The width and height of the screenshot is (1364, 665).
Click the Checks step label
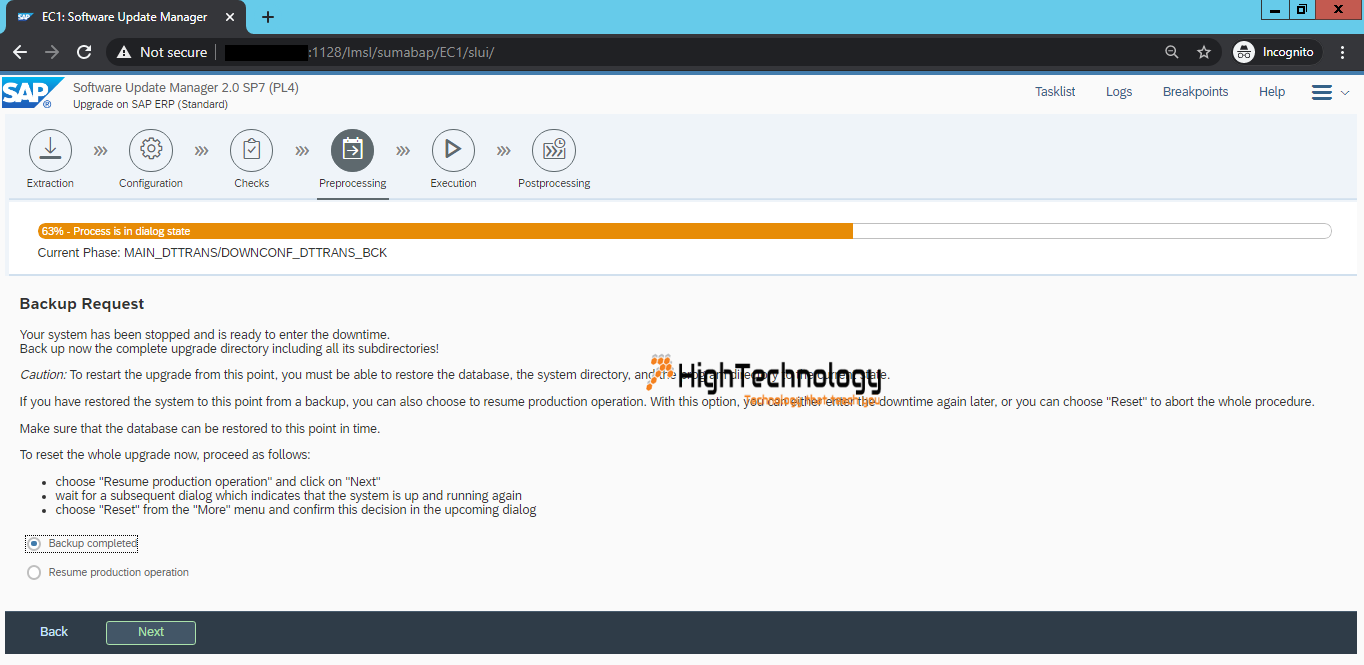252,184
